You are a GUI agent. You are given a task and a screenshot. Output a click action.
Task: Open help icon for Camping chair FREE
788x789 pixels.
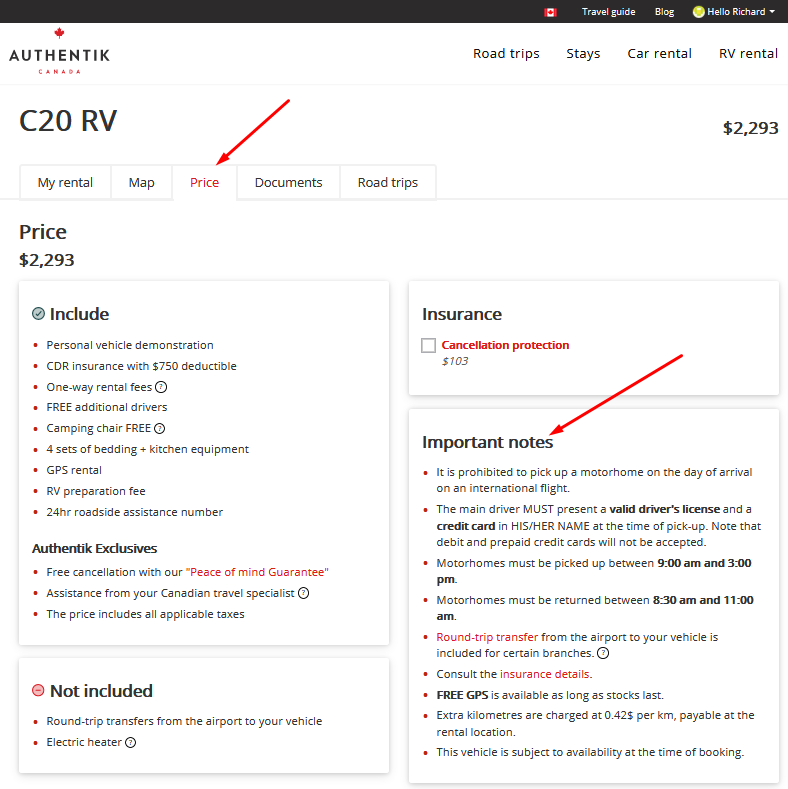tap(160, 428)
